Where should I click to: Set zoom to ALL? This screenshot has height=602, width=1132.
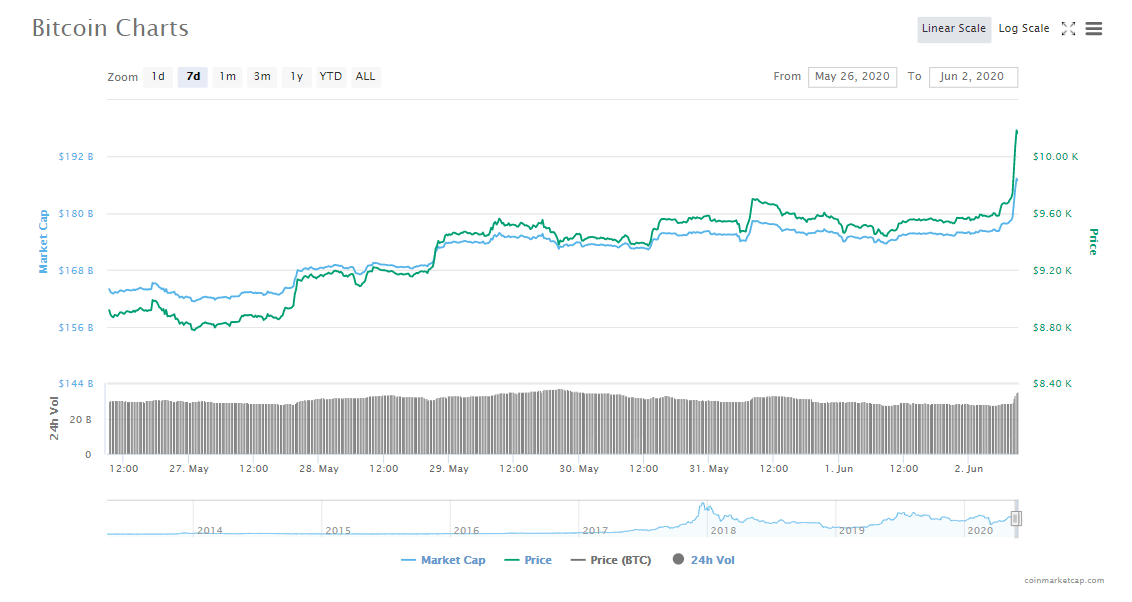365,77
